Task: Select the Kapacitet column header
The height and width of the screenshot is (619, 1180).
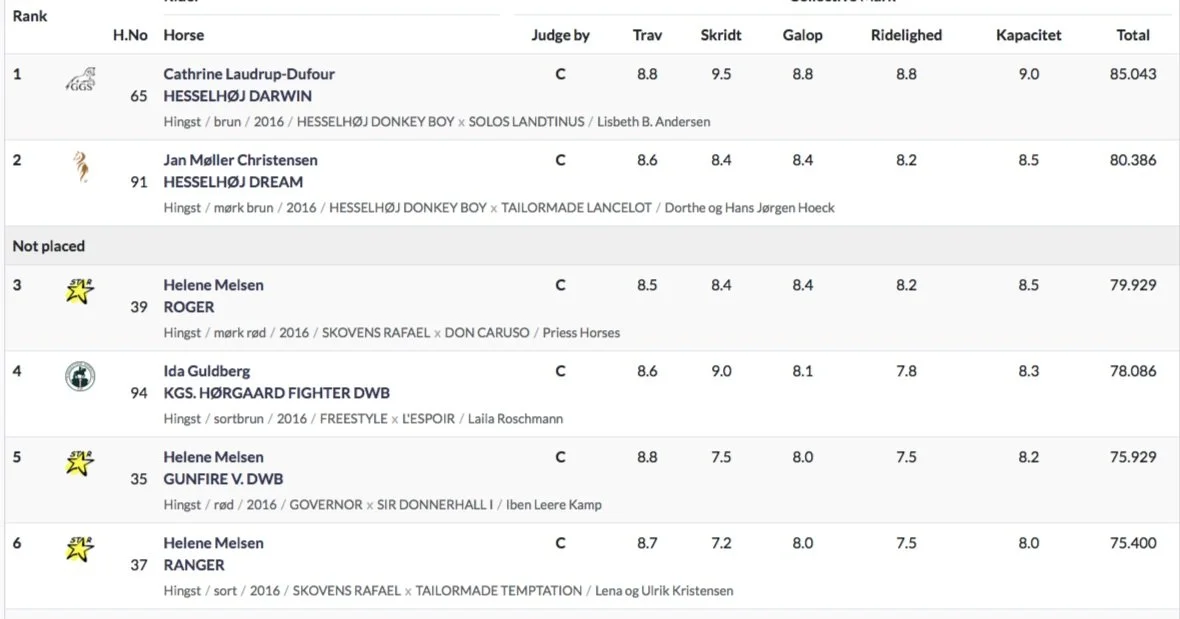Action: (x=1029, y=35)
